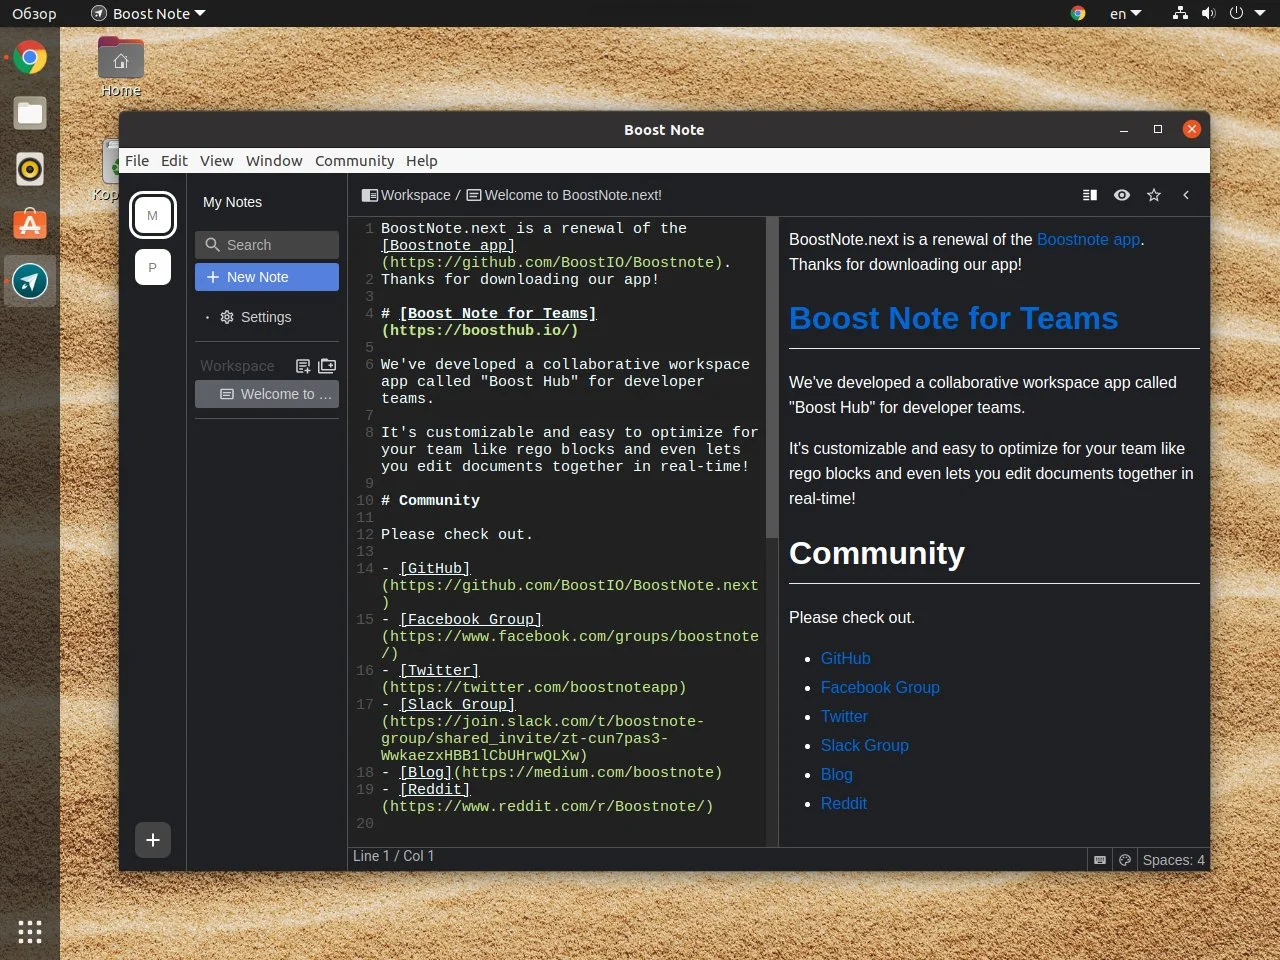Open the editor keymap keyboard icon
This screenshot has width=1280, height=960.
pos(1100,860)
